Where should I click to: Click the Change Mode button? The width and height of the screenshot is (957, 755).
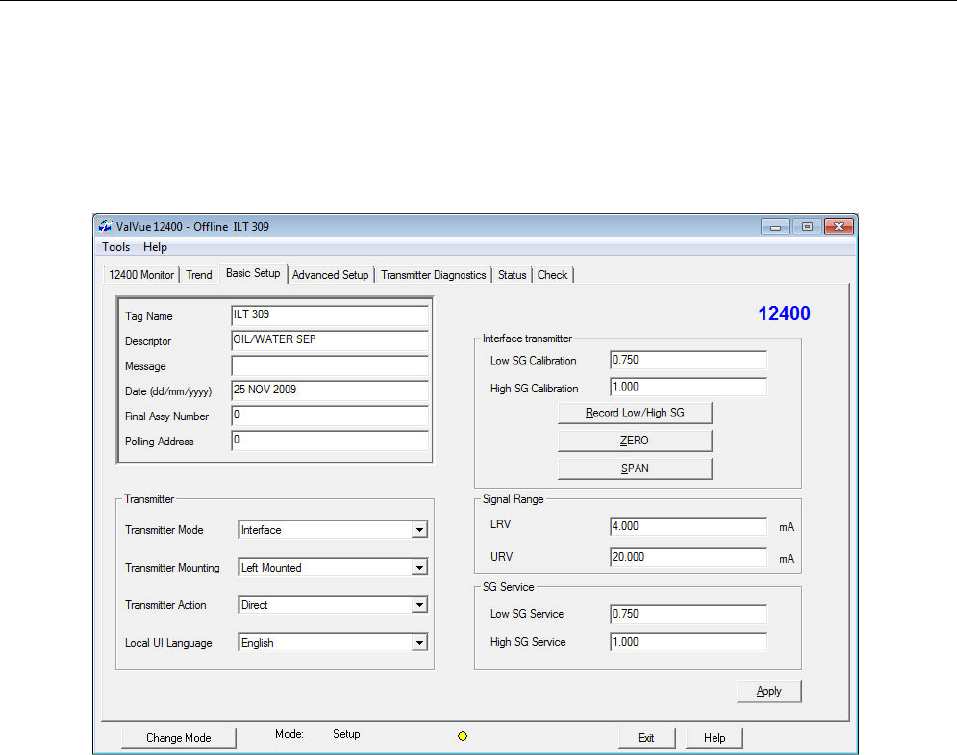179,737
